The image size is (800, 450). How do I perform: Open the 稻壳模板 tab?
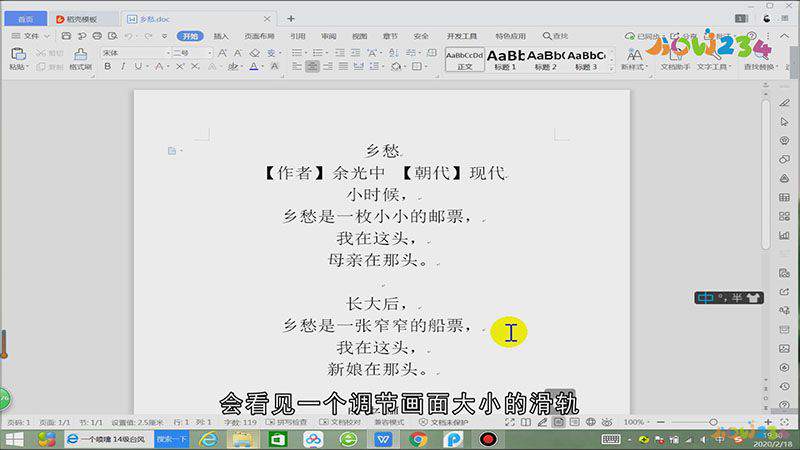click(x=82, y=19)
